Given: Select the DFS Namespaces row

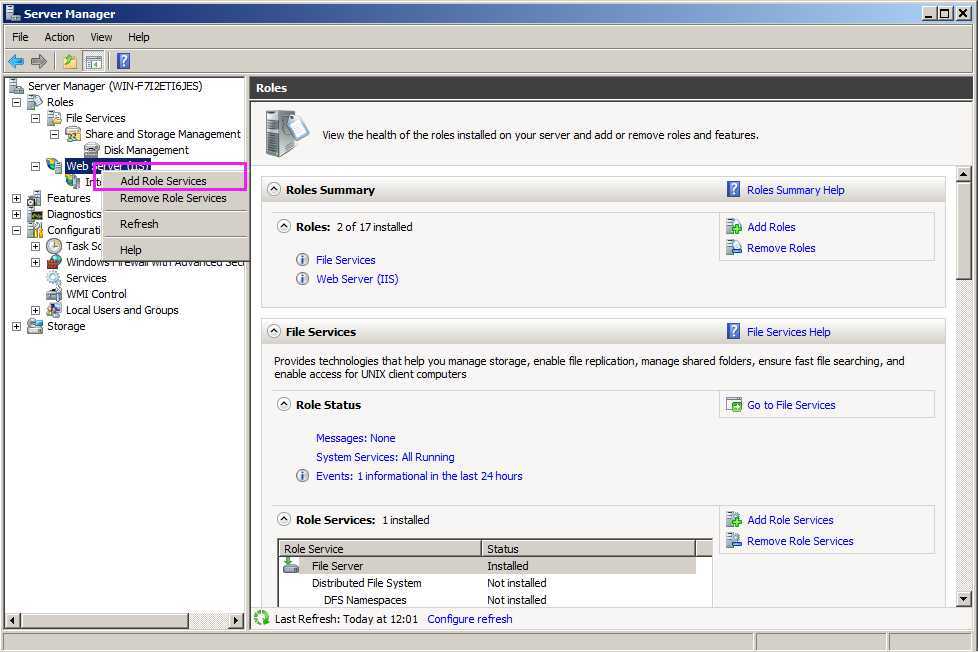Looking at the screenshot, I should click(487, 600).
